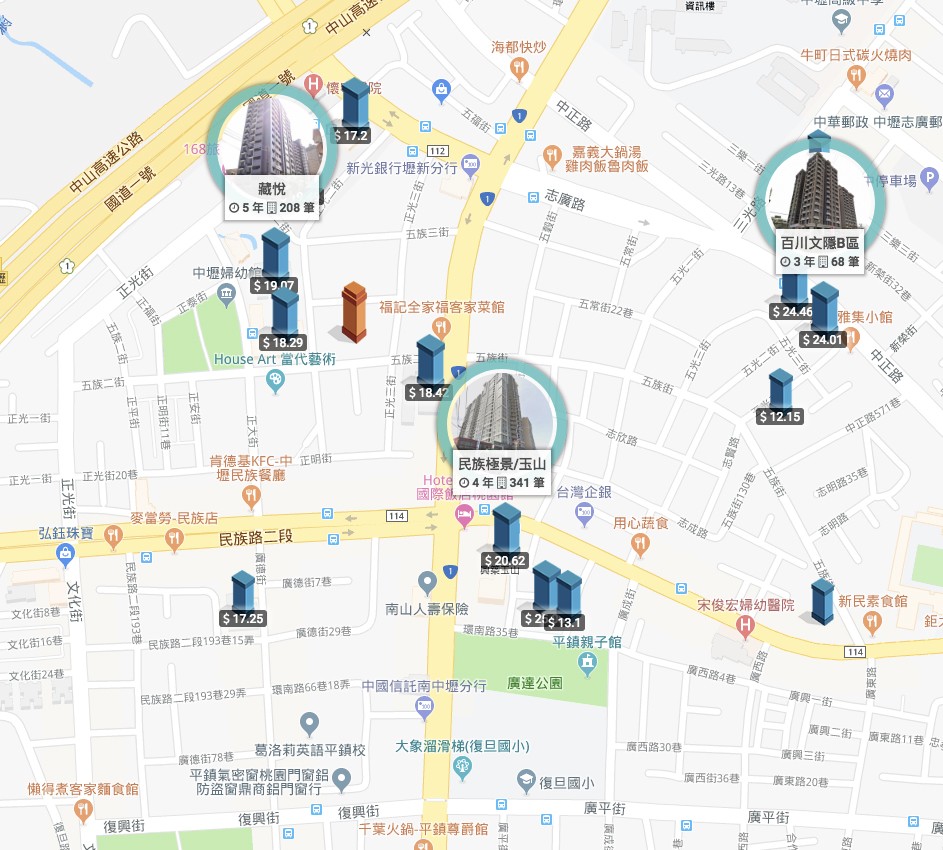Click the 志廣路 road label
This screenshot has height=850, width=943.
(x=565, y=199)
